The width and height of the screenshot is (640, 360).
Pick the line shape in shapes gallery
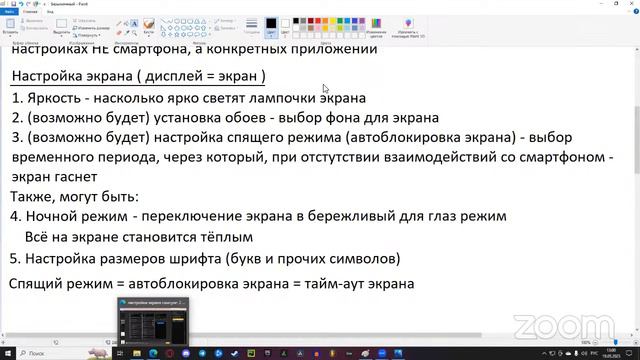pyautogui.click(x=163, y=20)
